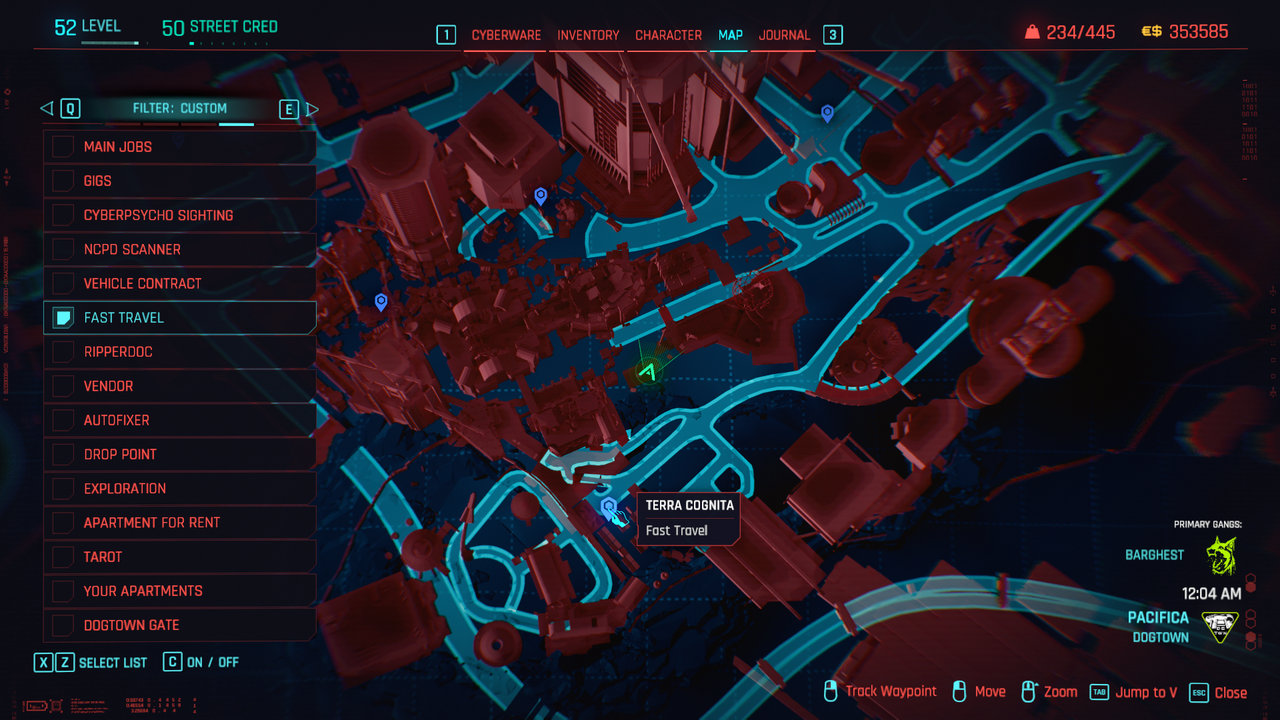Click the Track Waypoint button
The image size is (1280, 720).
pos(880,692)
